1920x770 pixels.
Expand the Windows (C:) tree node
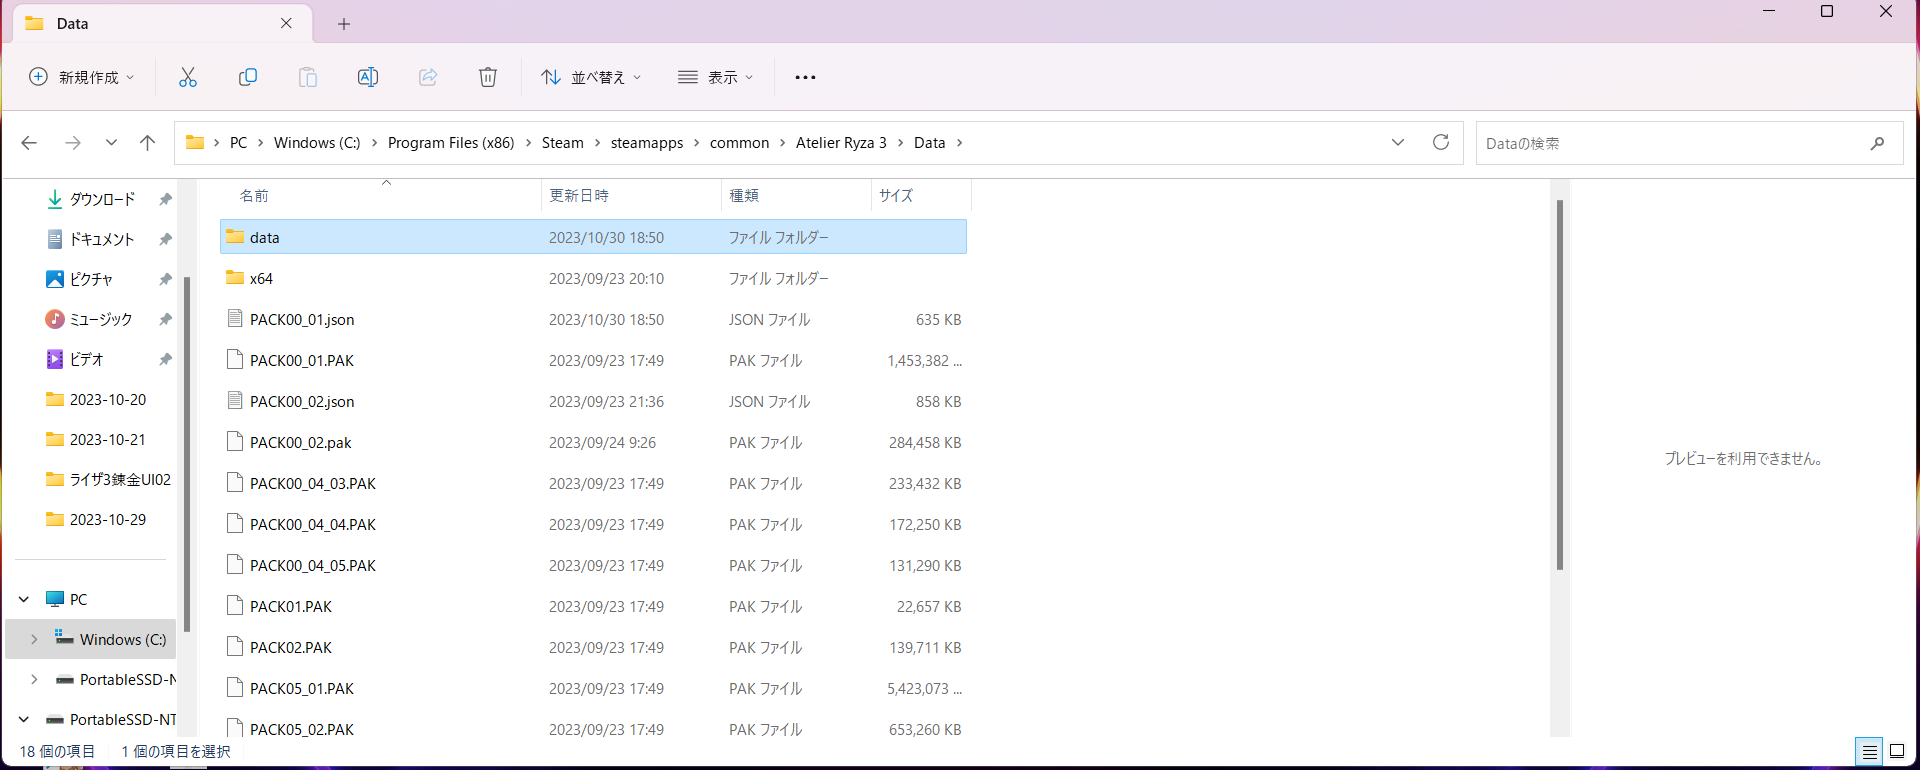point(34,639)
